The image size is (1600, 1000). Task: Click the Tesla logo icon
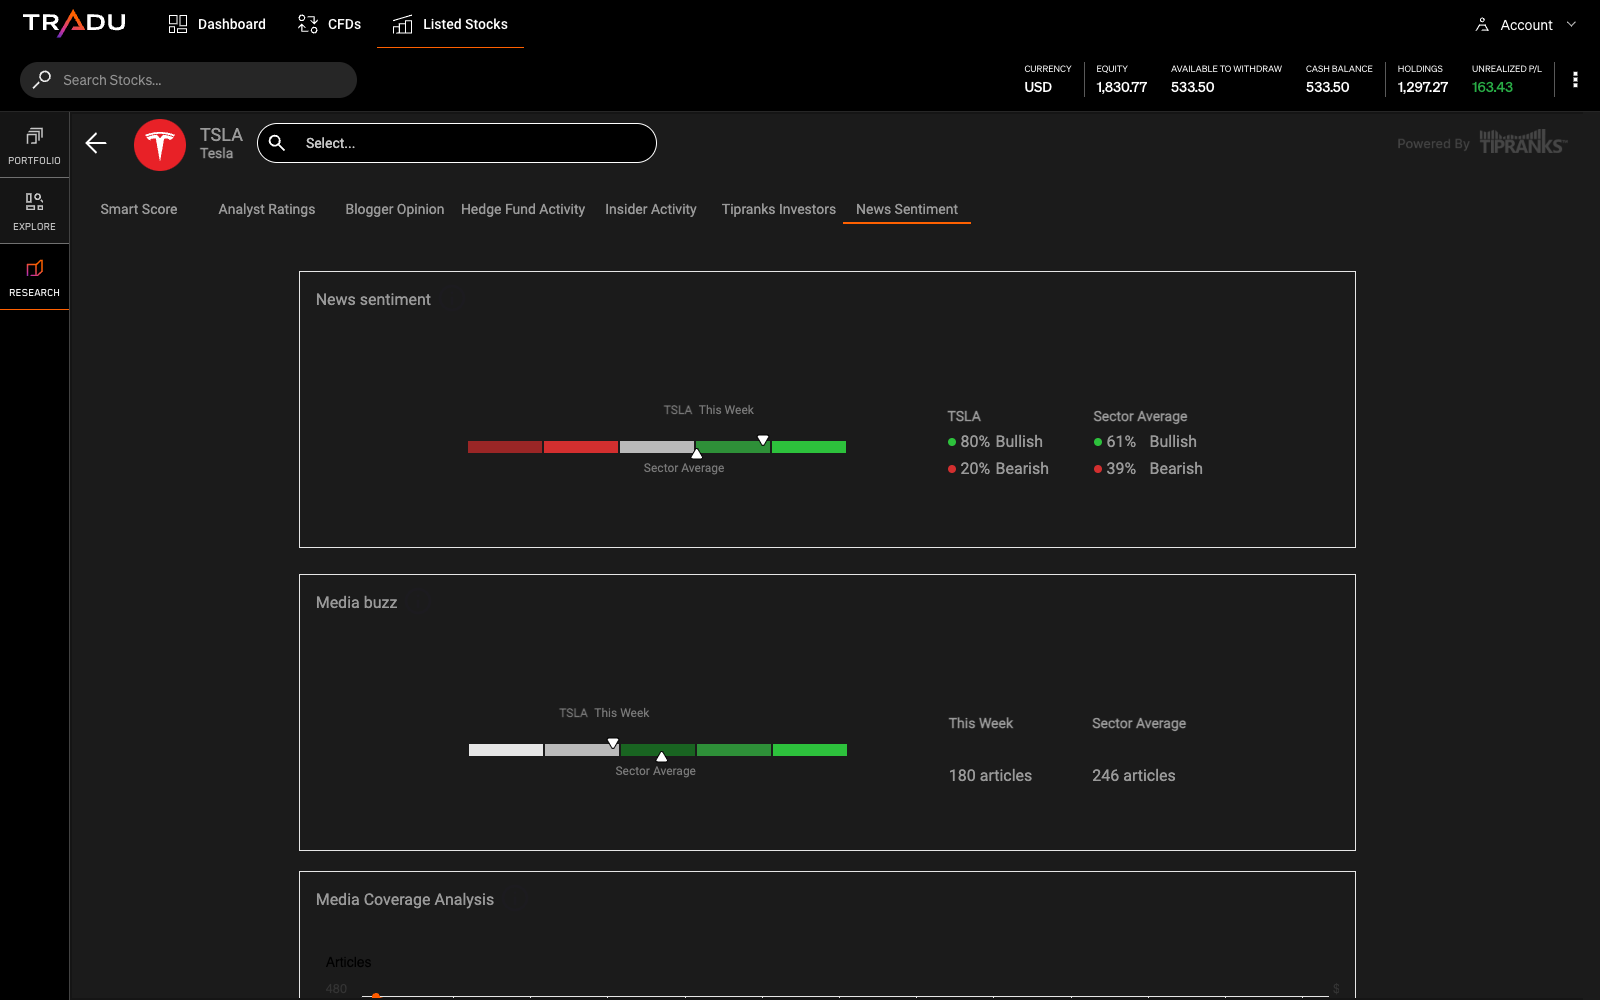[160, 145]
